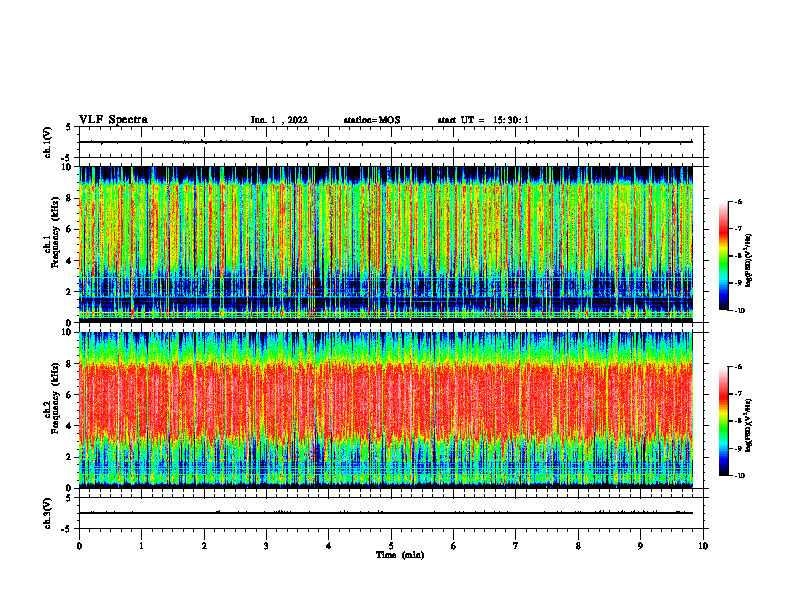This screenshot has height=612, width=792.
Task: Click the 'ch.1(V)' axis label
Action: (48, 142)
